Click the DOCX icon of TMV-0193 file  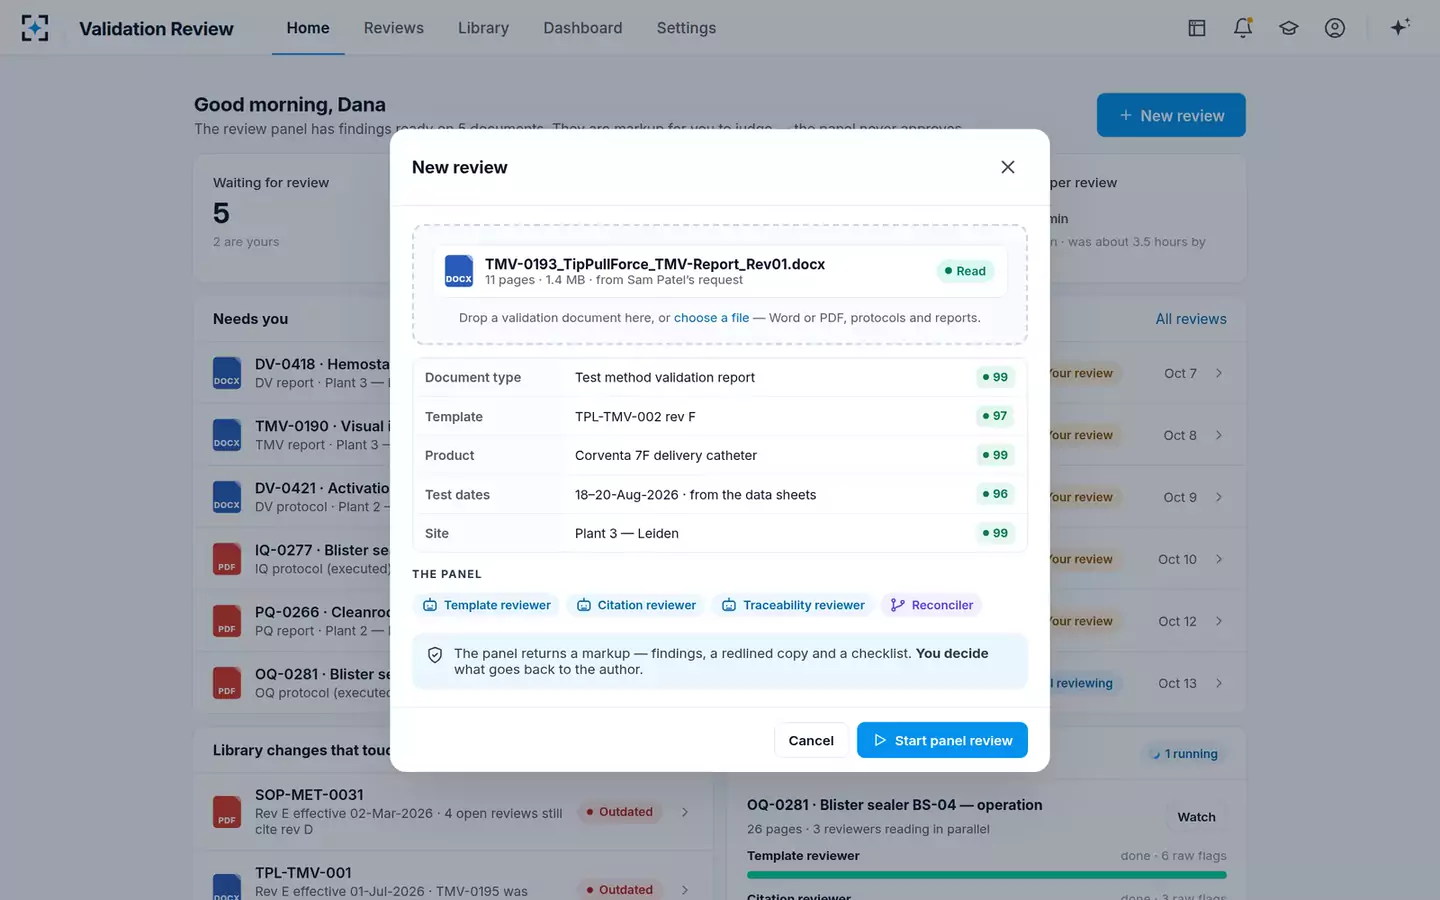(x=459, y=271)
